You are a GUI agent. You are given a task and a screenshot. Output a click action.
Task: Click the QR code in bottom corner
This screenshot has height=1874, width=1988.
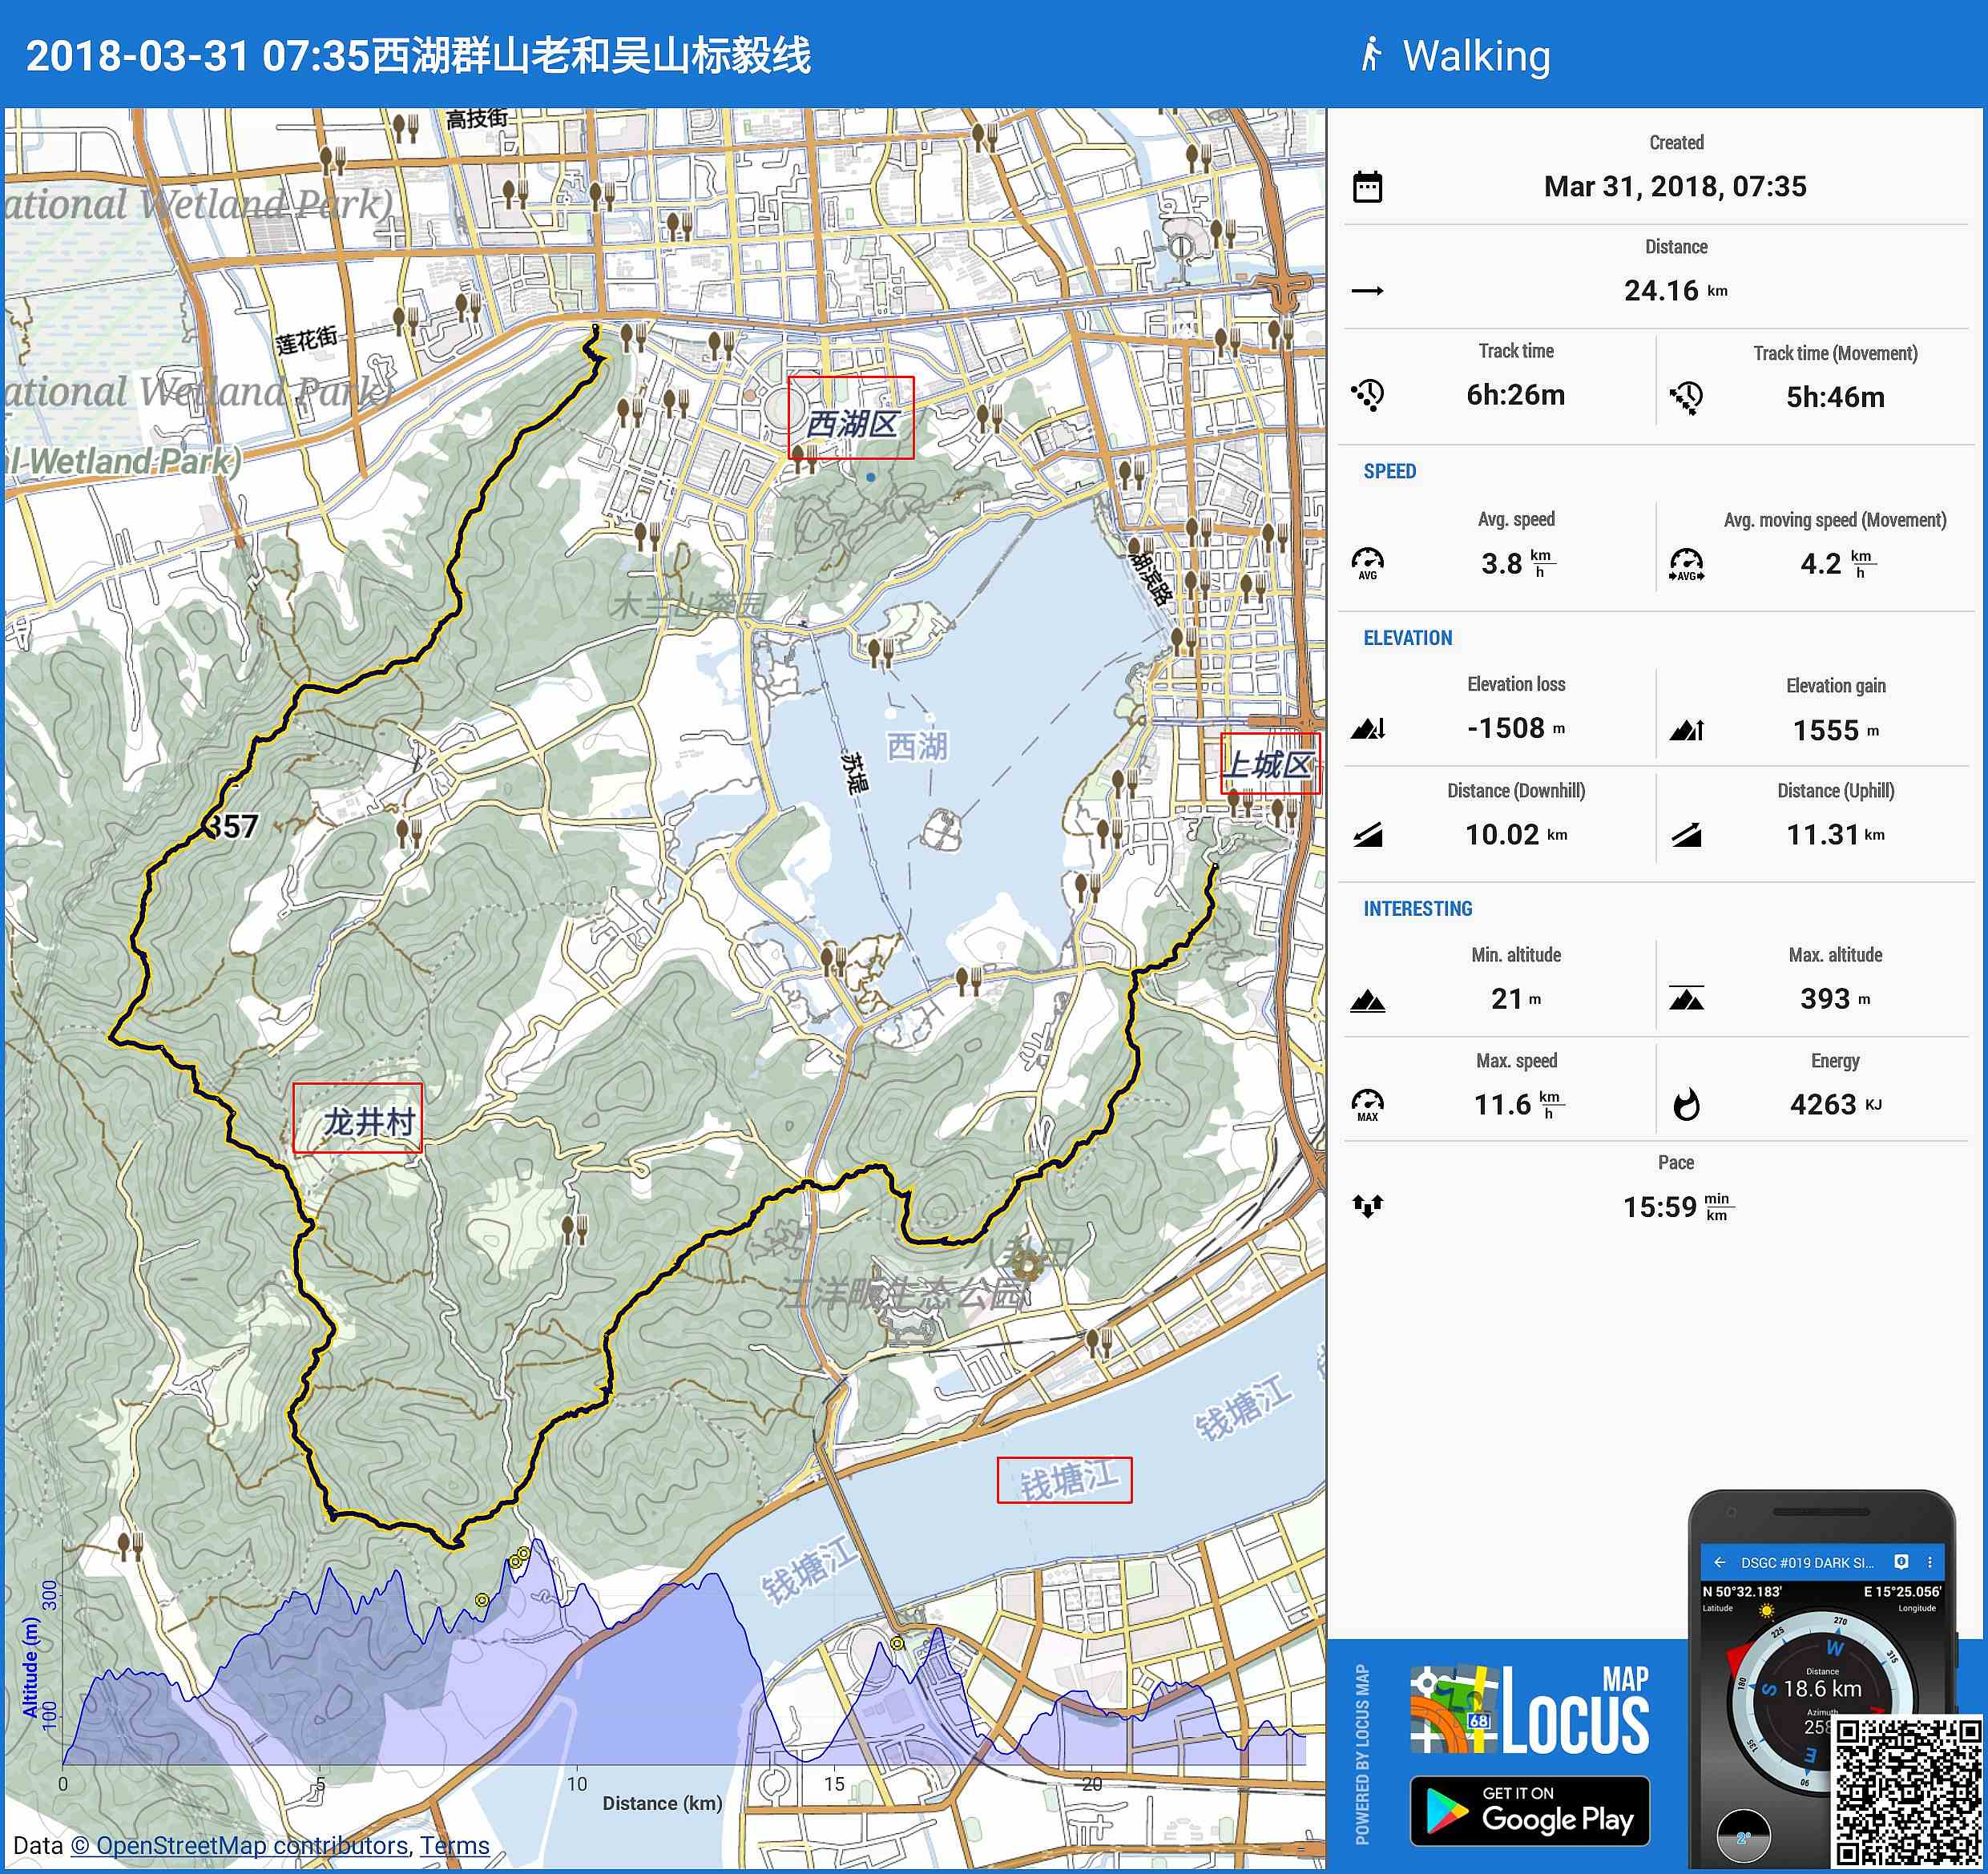[x=1907, y=1791]
